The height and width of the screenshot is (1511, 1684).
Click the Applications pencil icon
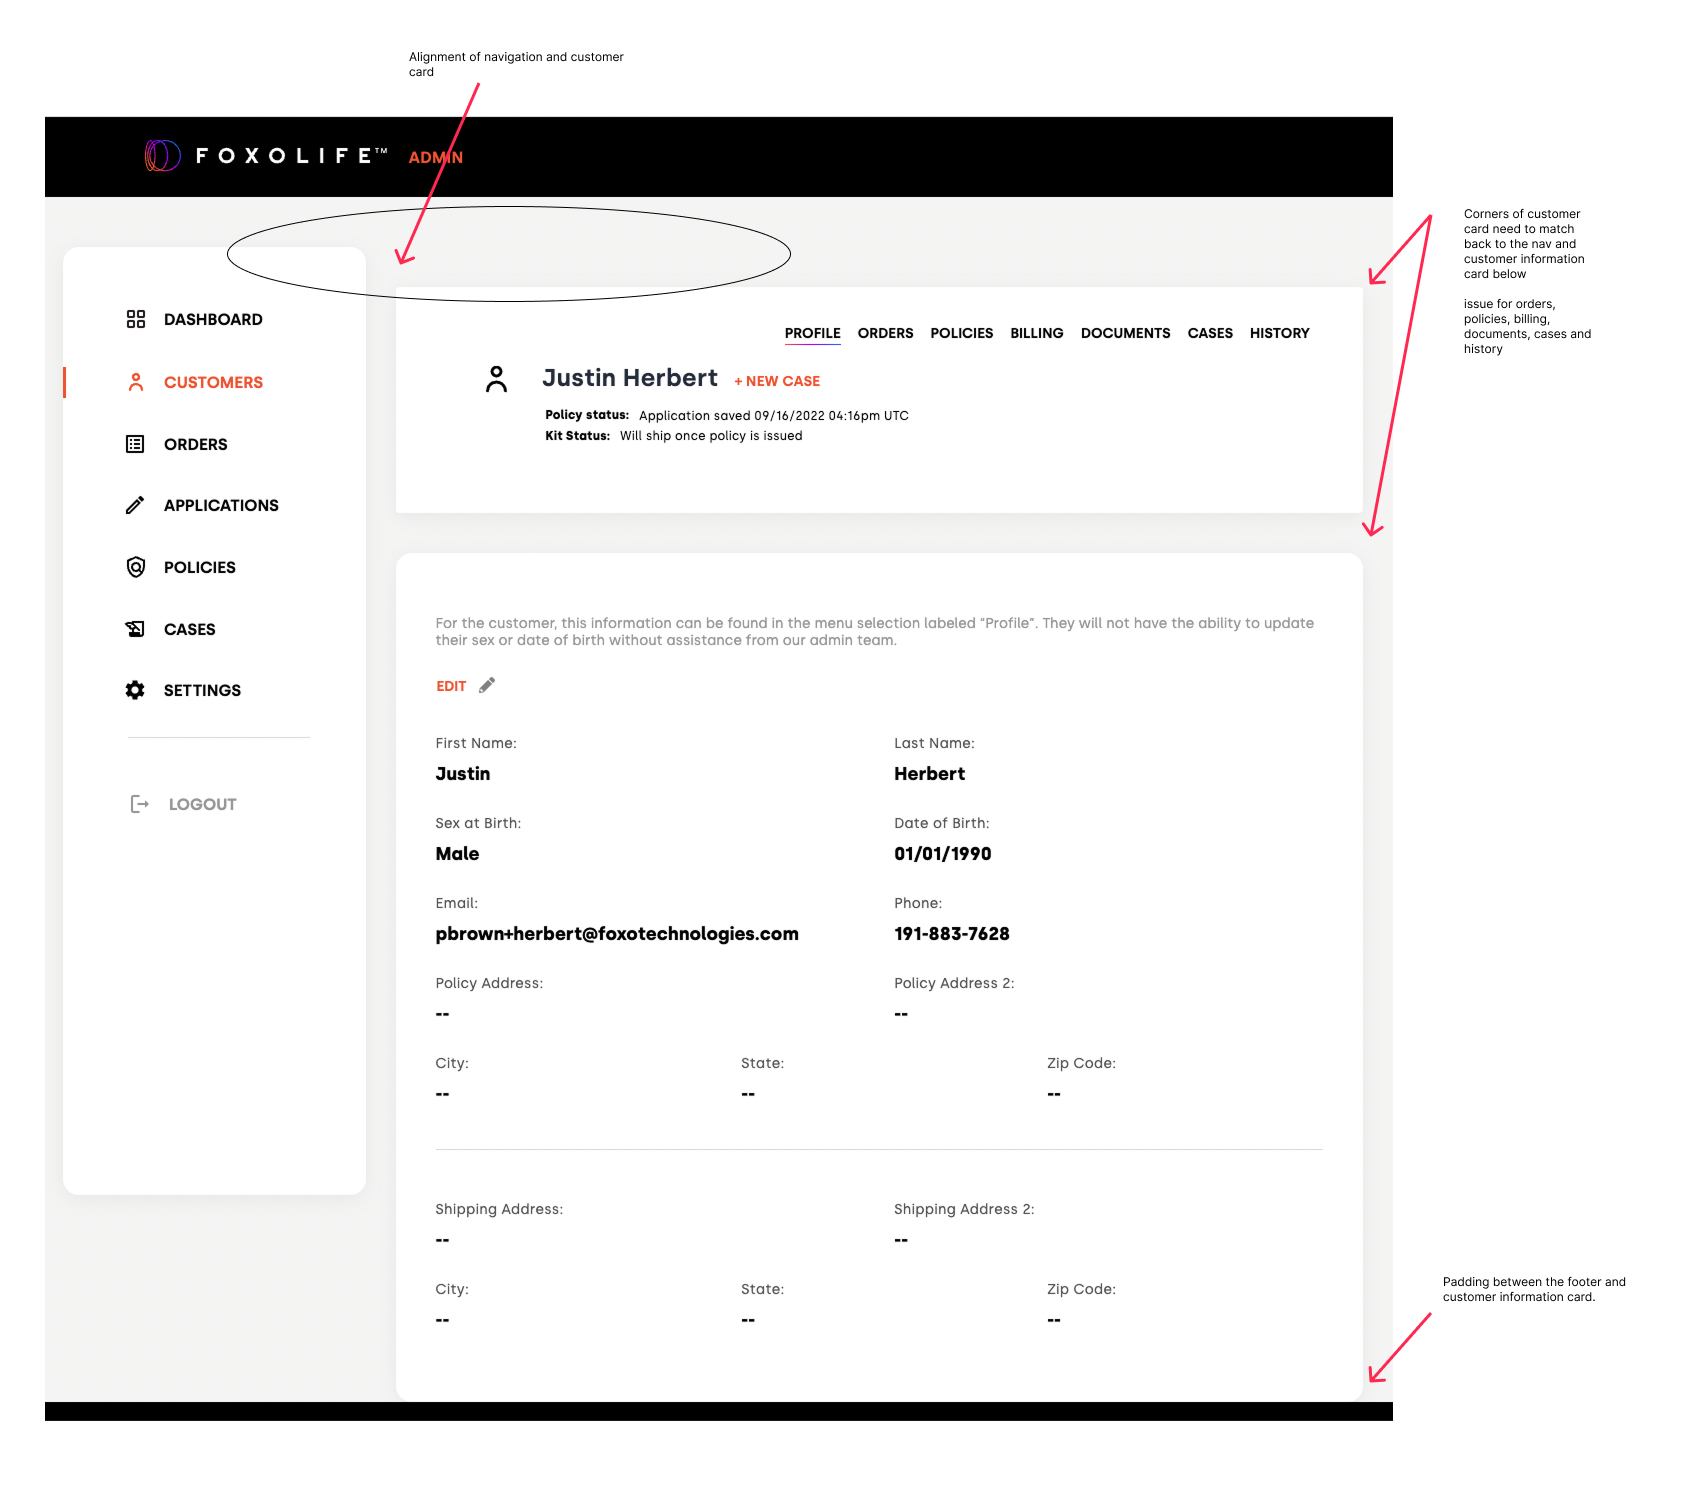click(x=135, y=505)
